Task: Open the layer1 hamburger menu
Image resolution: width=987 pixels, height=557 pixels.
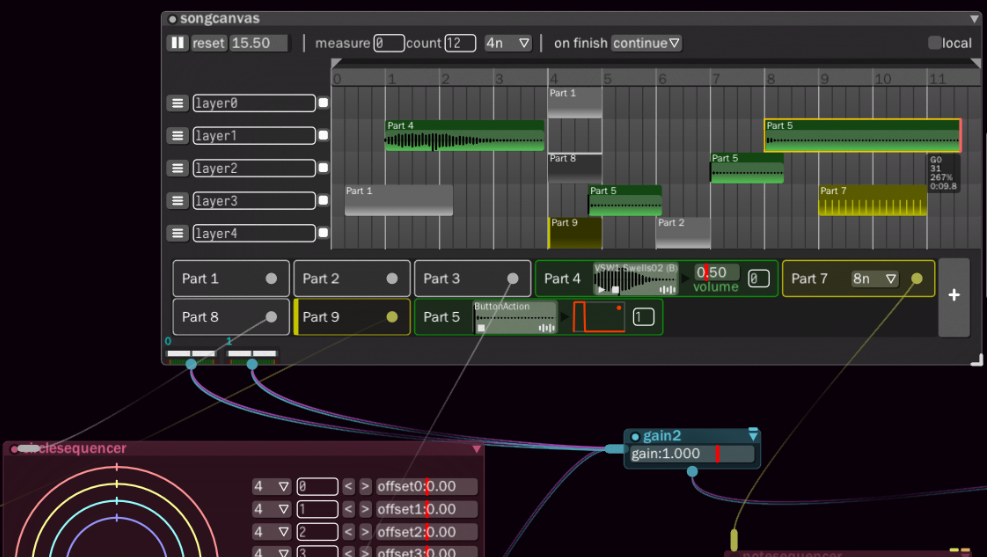Action: pos(178,135)
